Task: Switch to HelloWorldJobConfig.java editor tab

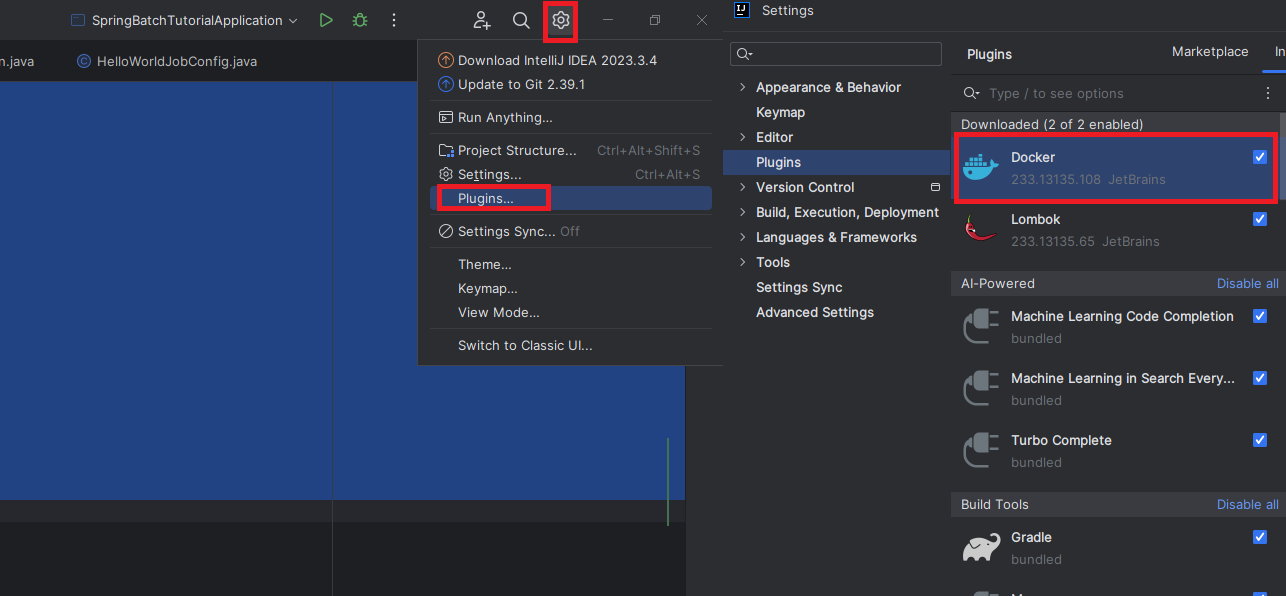Action: click(167, 61)
